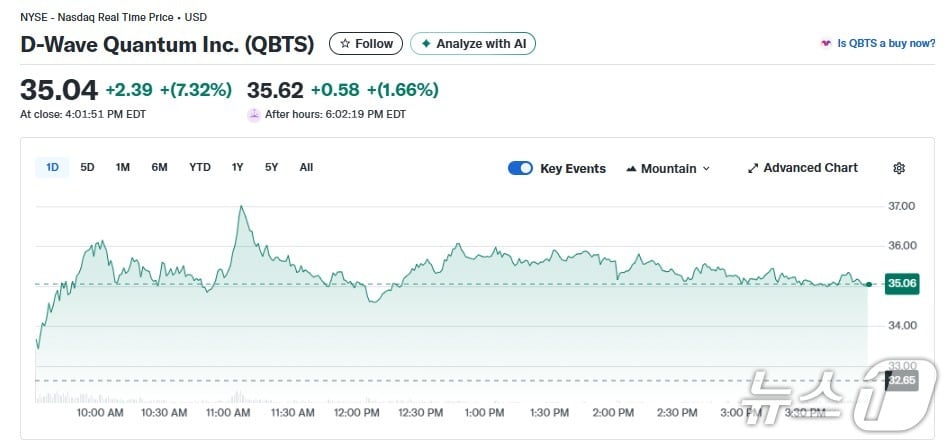Viewport: 952px width, 446px height.
Task: Show the All time range
Action: click(x=306, y=167)
